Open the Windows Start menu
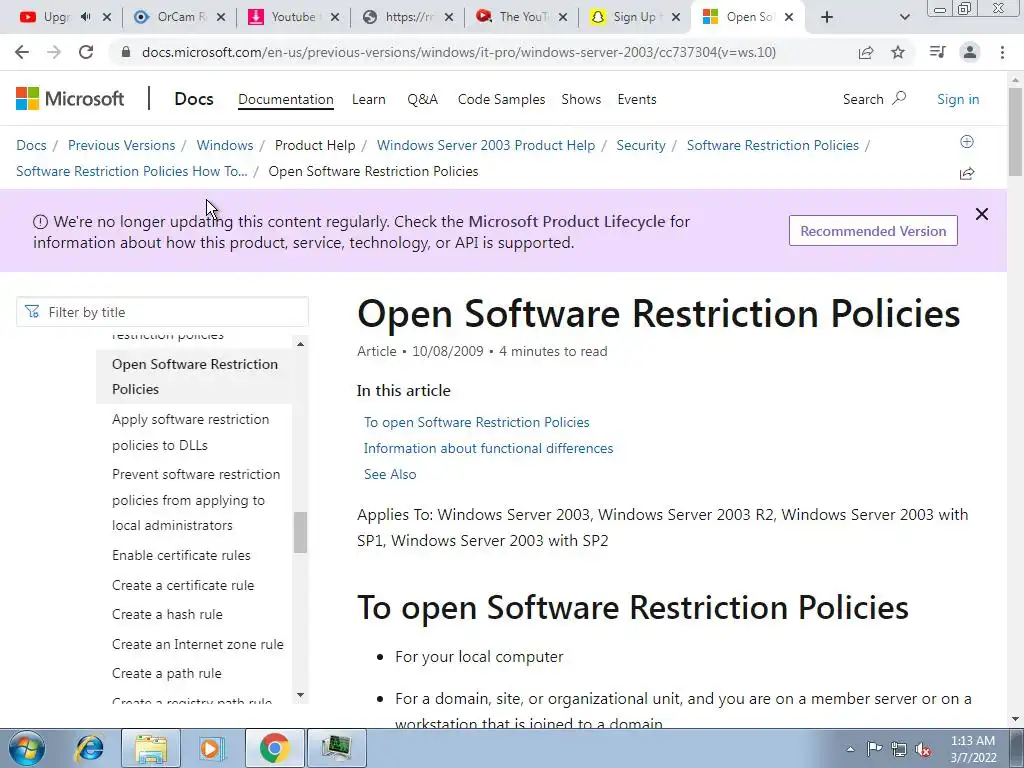1024x768 pixels. click(26, 748)
